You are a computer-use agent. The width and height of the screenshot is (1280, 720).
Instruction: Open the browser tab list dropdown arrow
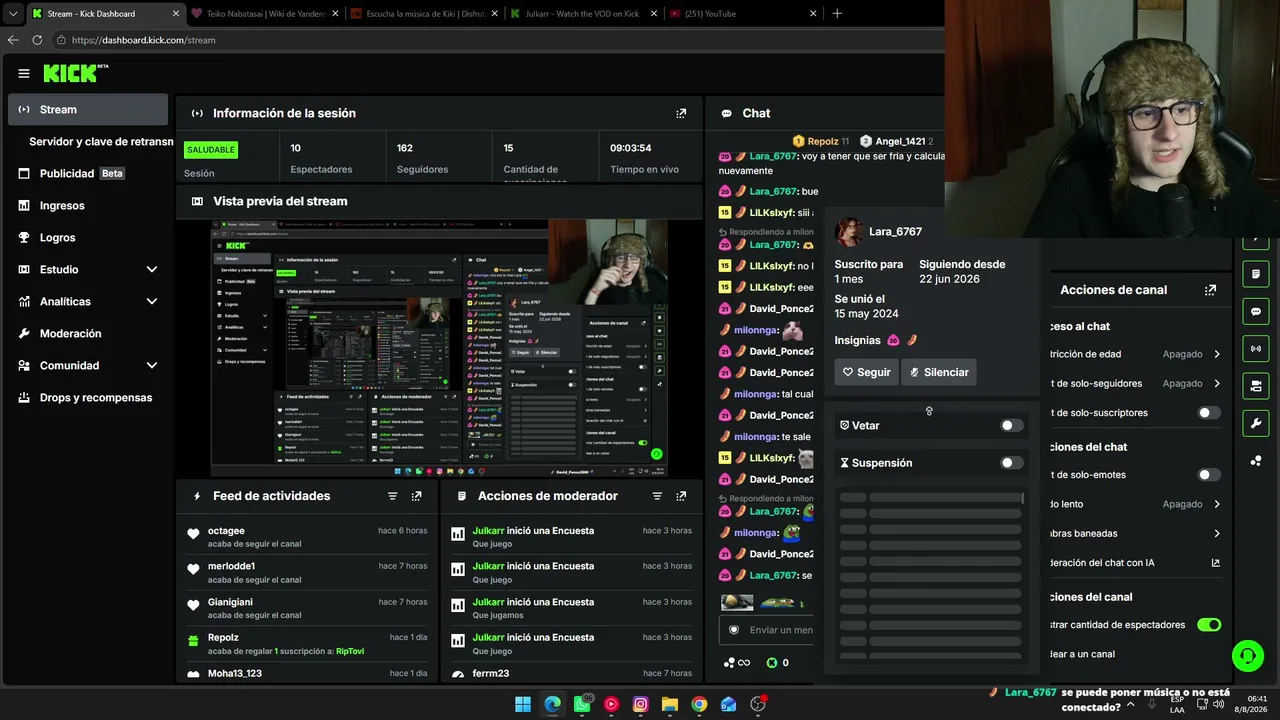click(x=13, y=14)
